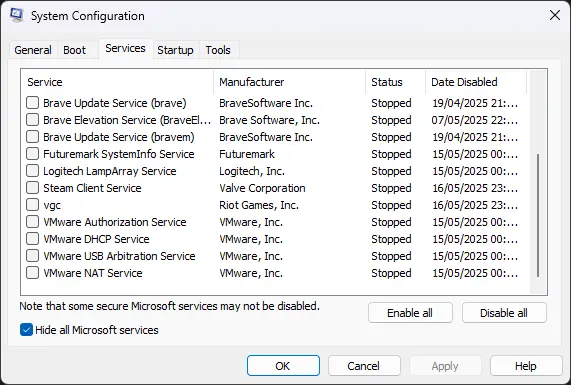Check the VMware DHCP Service box
The image size is (571, 385).
pos(32,239)
